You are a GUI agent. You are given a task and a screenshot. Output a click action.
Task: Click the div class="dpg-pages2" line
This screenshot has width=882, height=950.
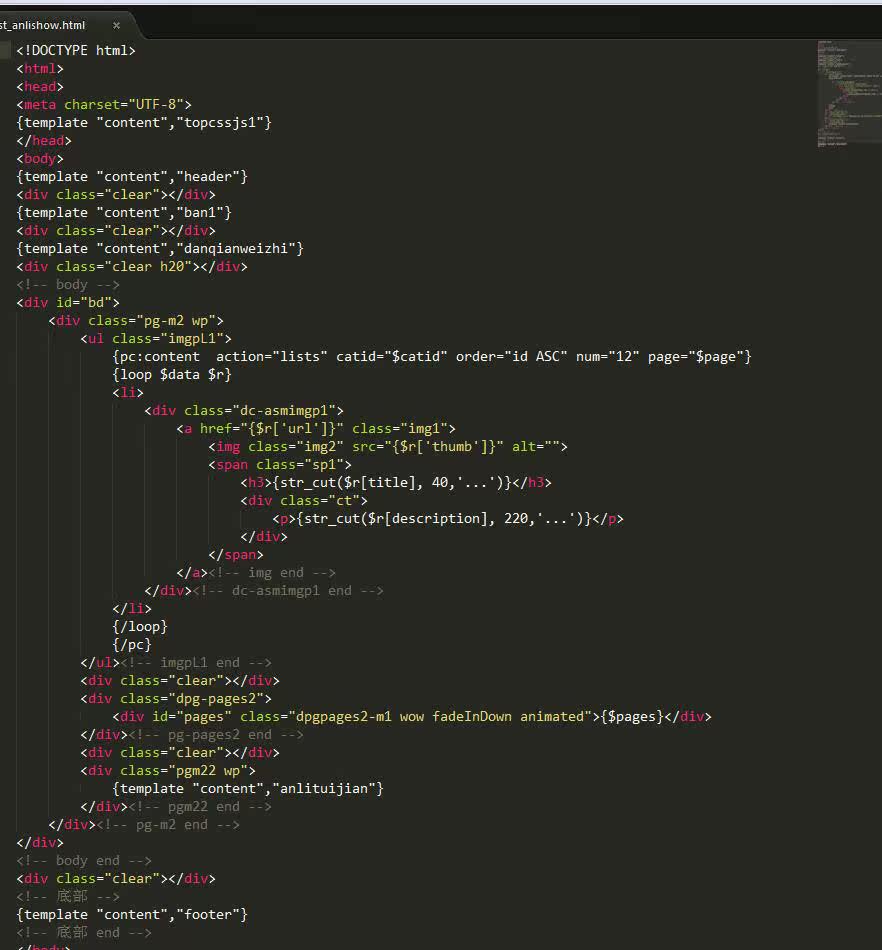(176, 699)
